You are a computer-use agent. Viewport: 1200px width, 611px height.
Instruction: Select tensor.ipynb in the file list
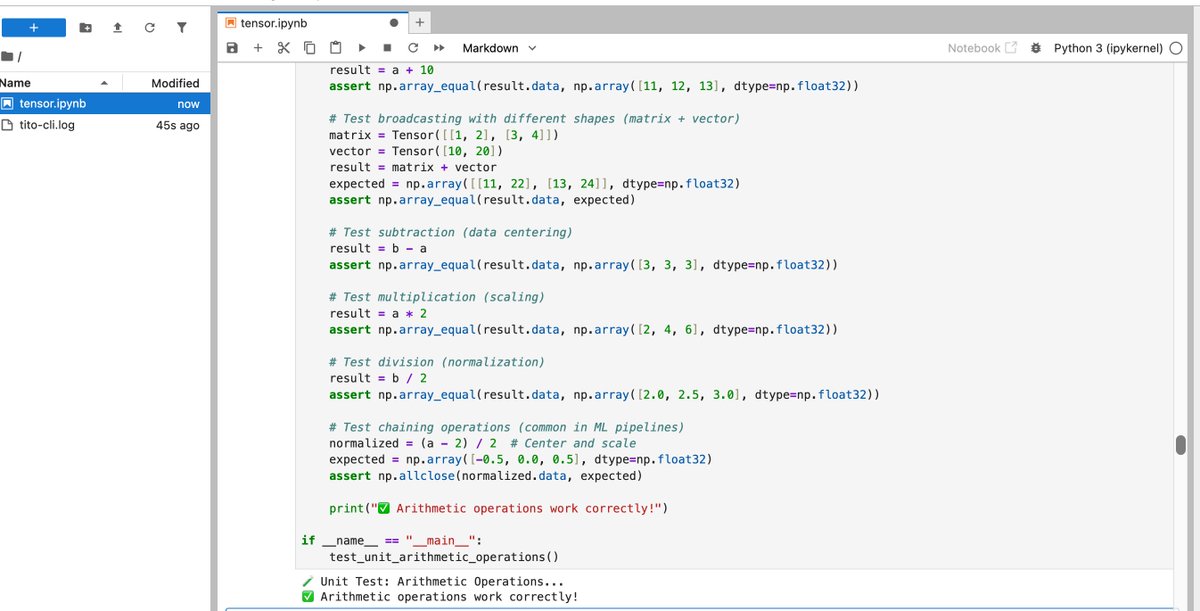tap(105, 103)
